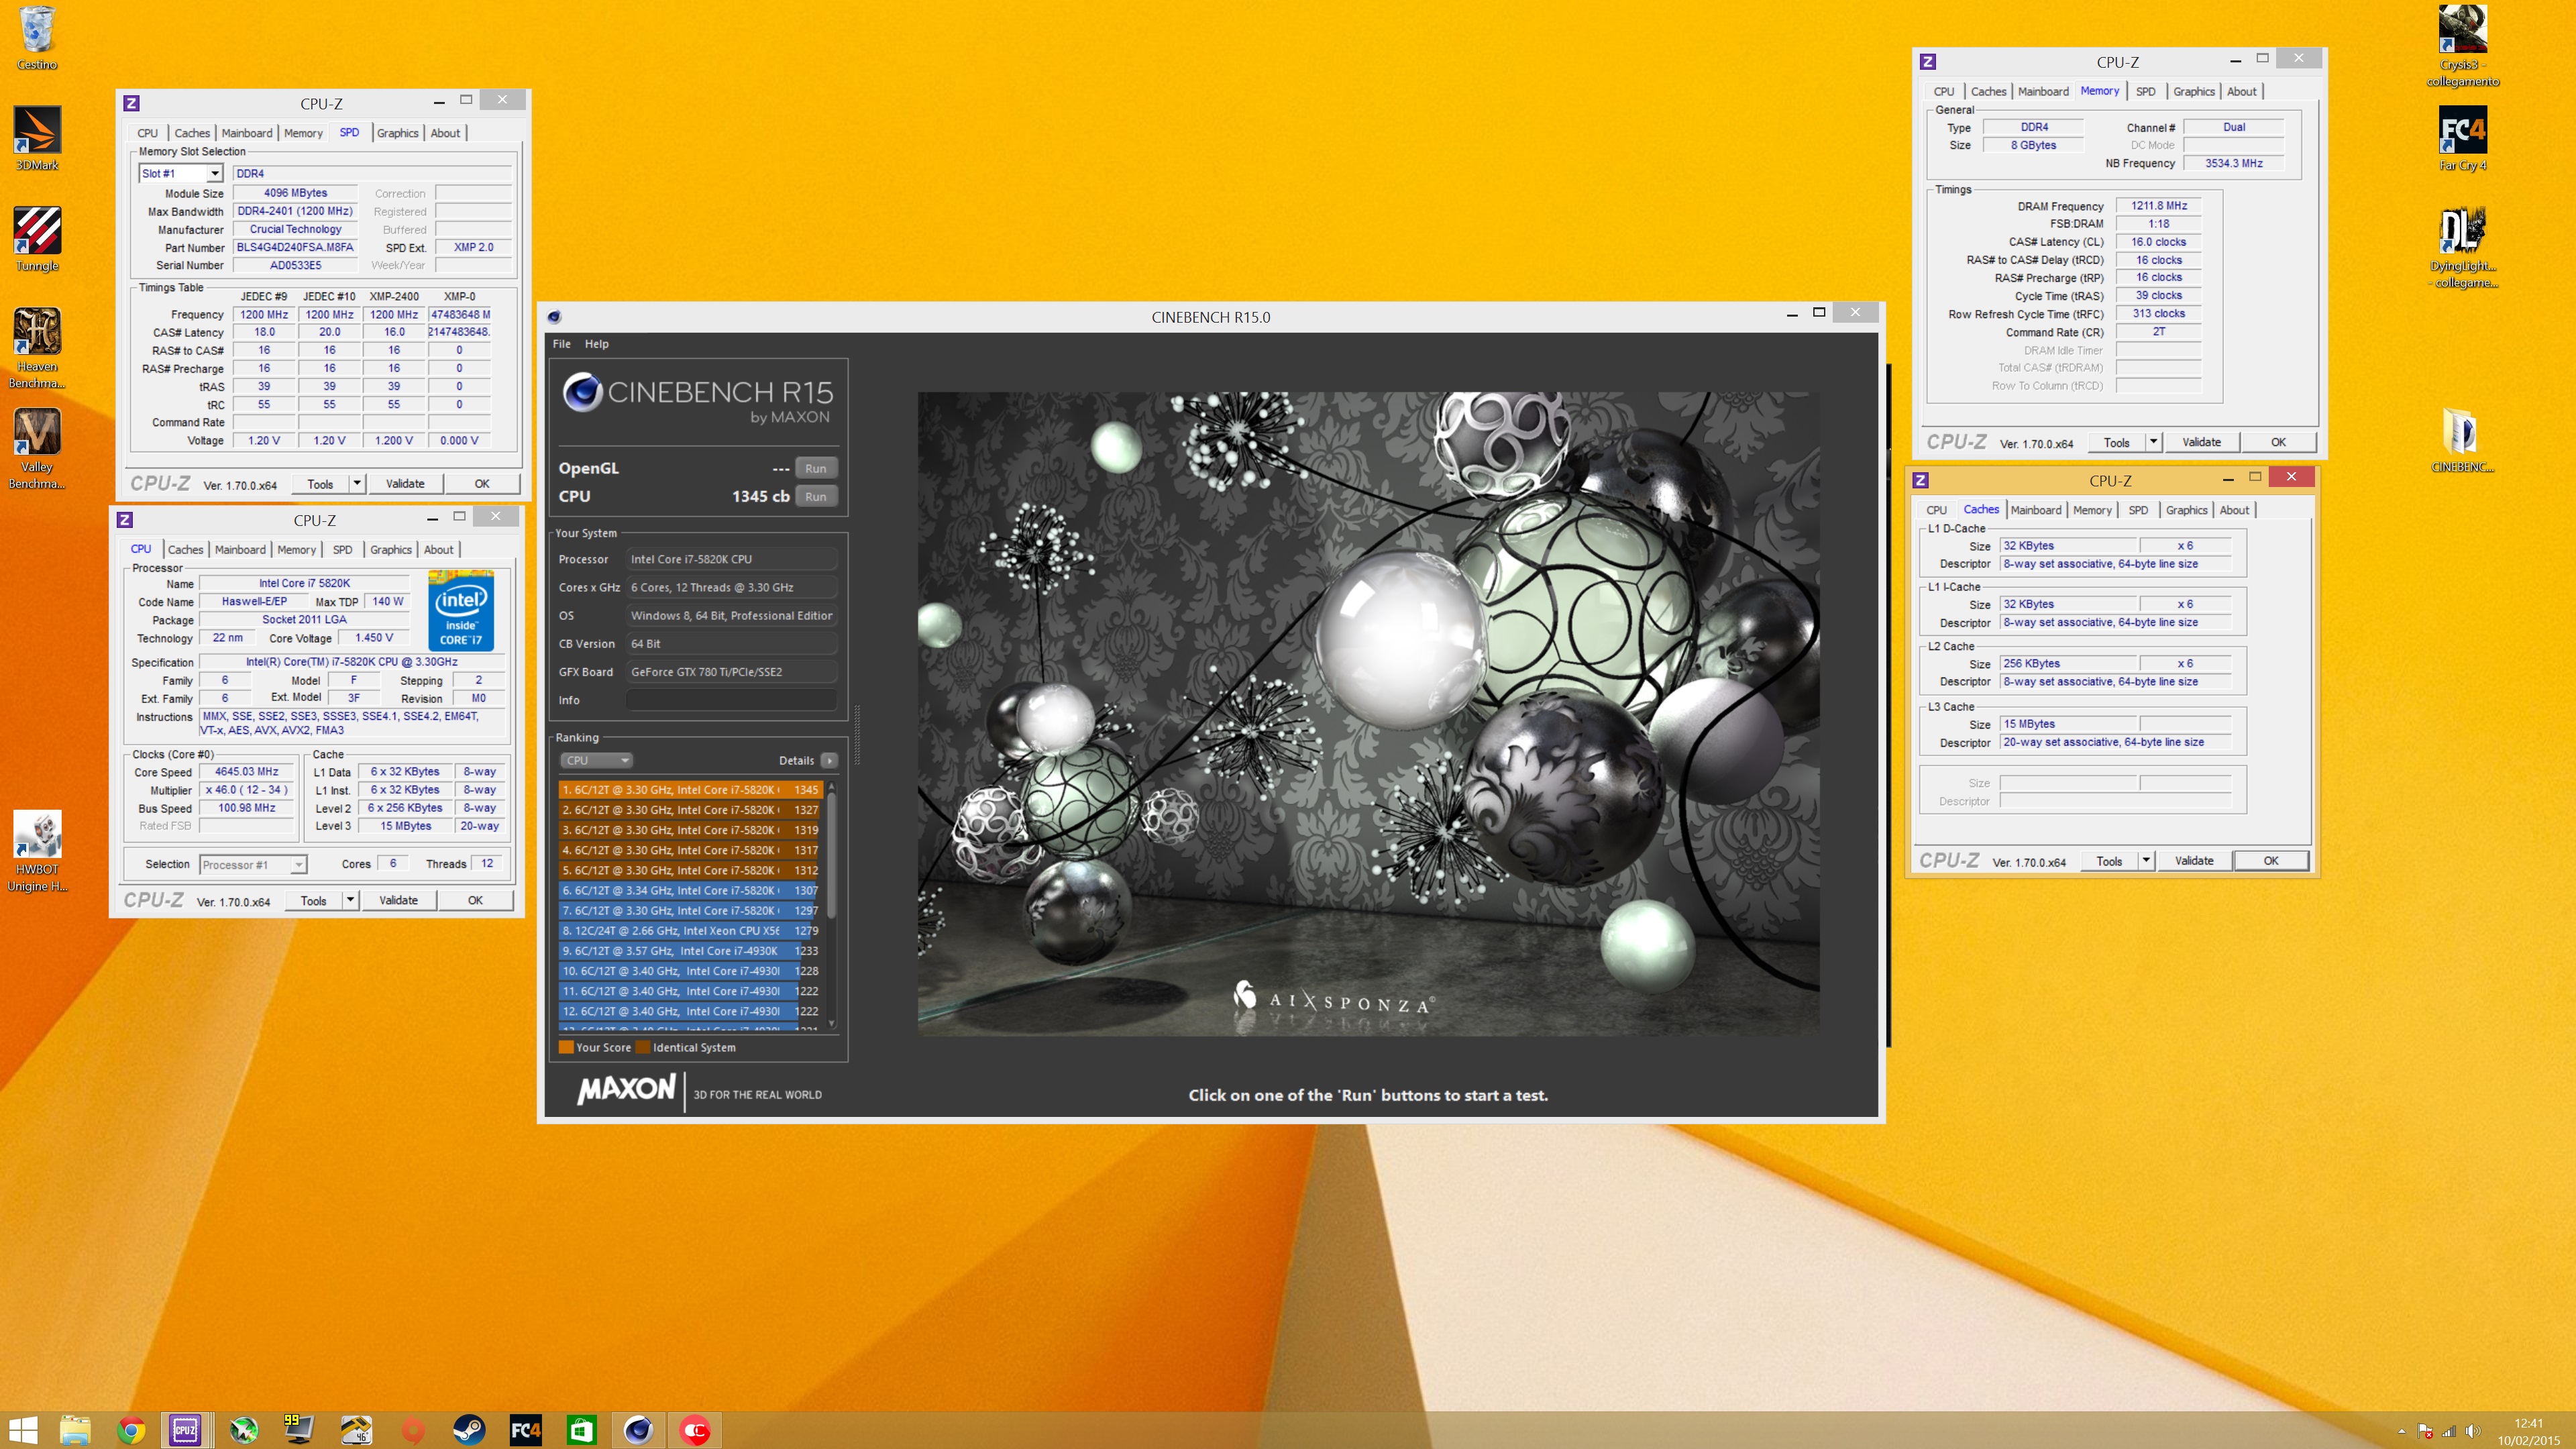Switch to SPD tab in Memory CPU-Z window
This screenshot has height=1449, width=2576.
tap(2146, 91)
